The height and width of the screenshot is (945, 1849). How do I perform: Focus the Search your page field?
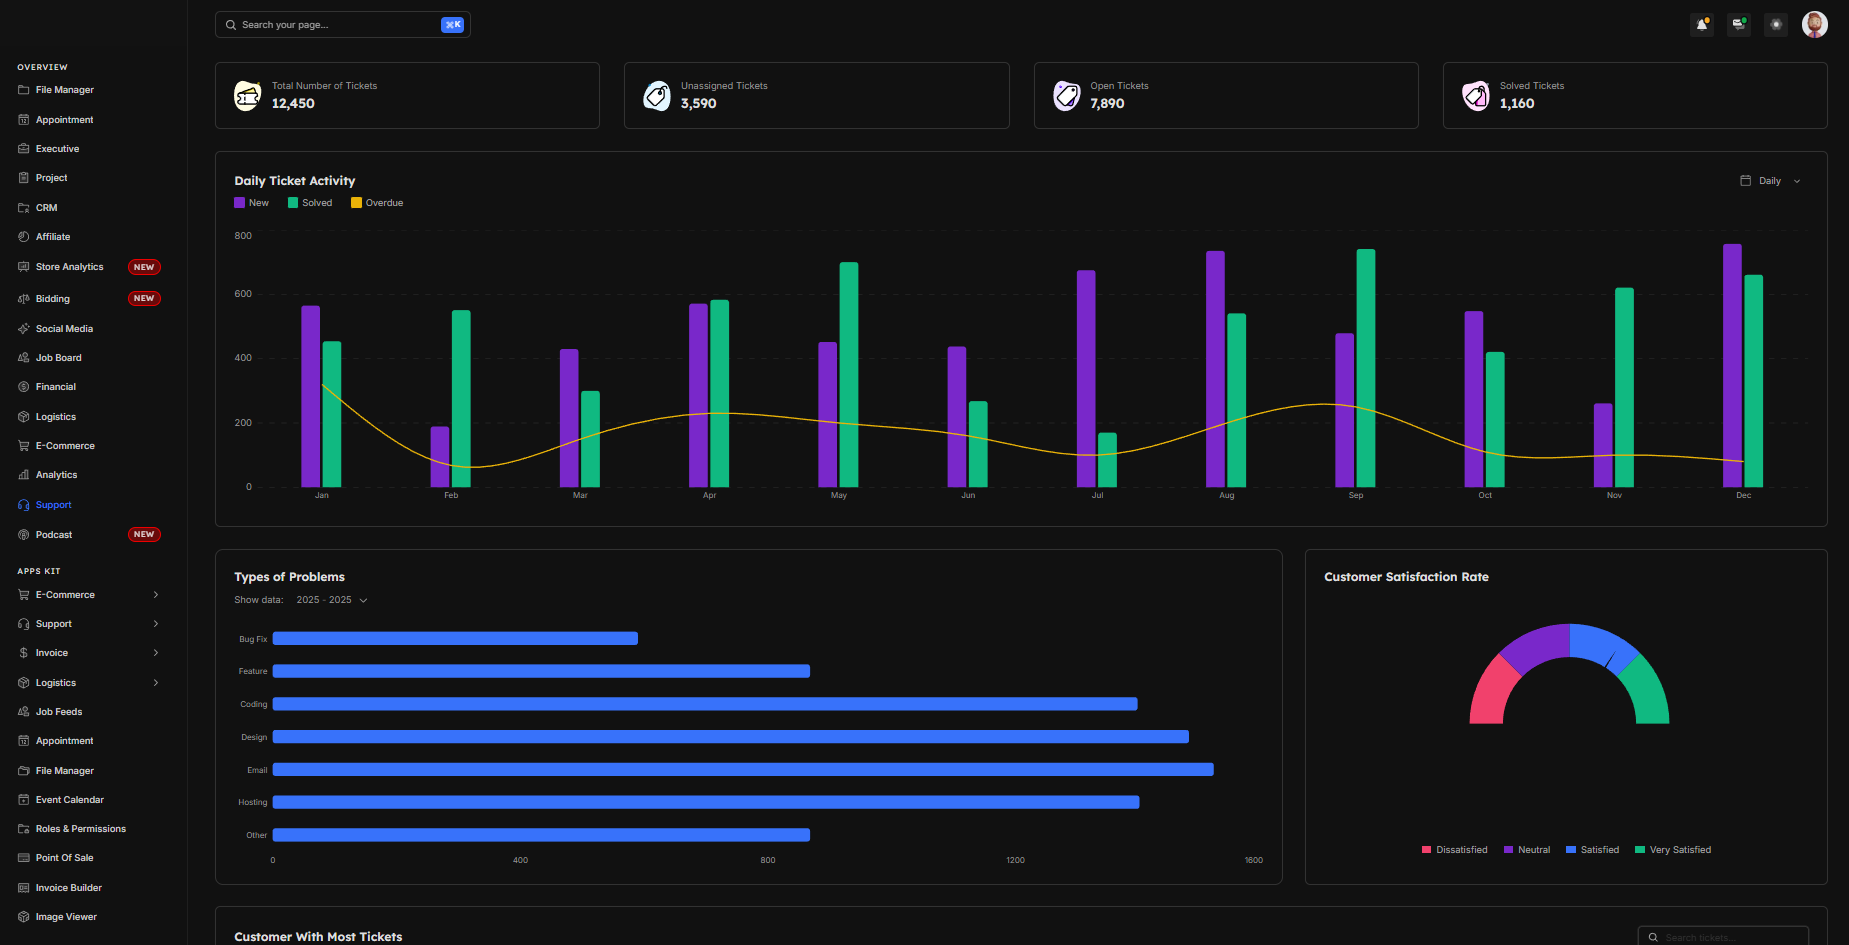335,25
